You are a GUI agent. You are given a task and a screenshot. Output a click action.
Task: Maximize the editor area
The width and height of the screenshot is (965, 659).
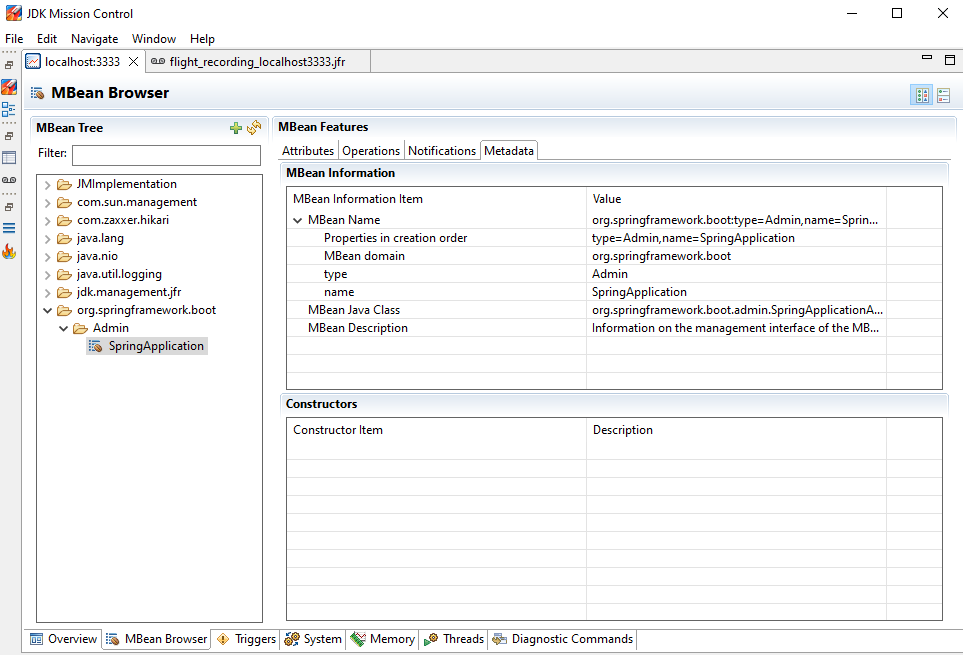click(x=950, y=60)
